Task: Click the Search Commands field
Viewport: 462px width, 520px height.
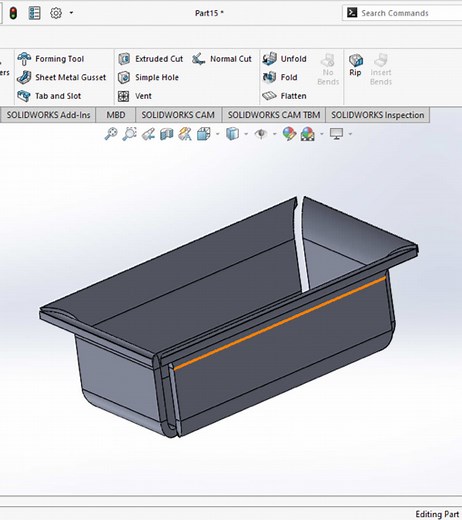Action: pos(402,13)
